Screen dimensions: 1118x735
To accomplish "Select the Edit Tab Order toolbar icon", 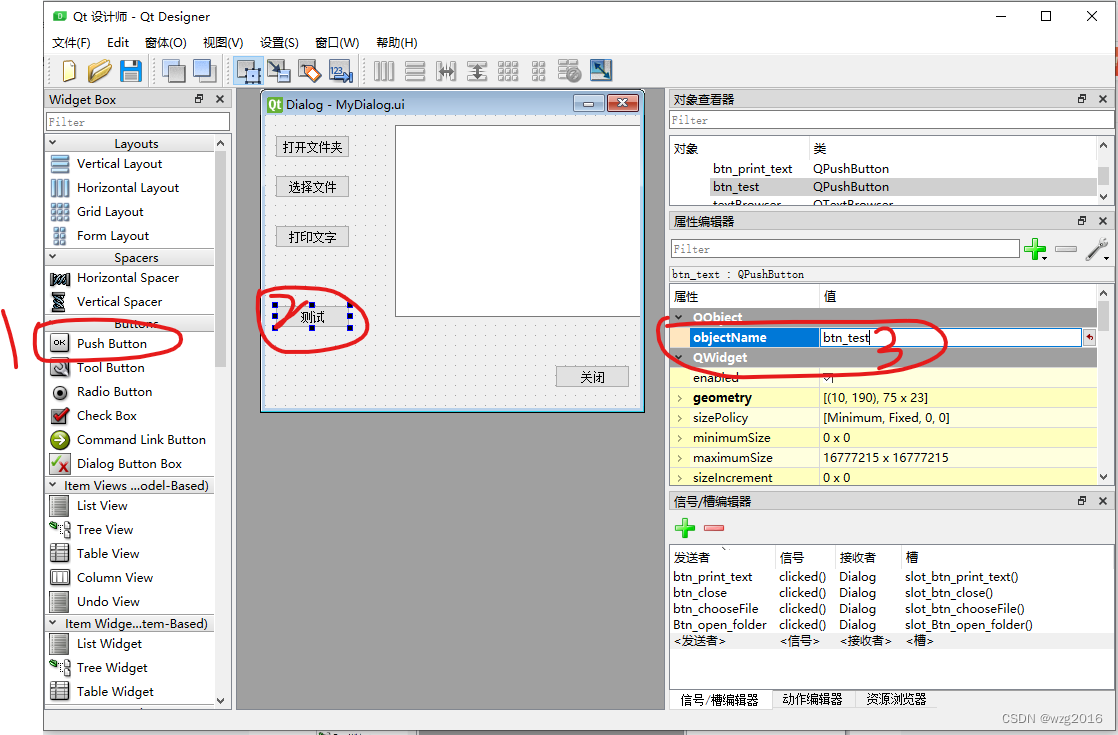I will pos(340,70).
